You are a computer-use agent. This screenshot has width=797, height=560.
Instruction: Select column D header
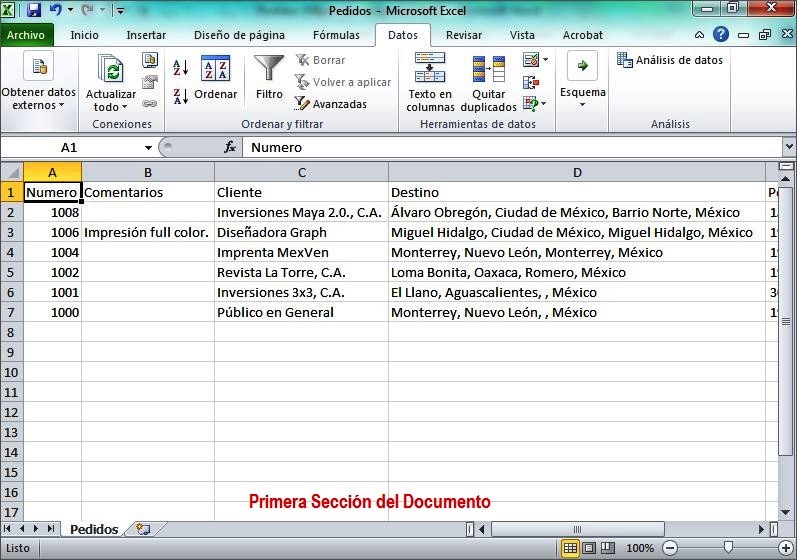pos(577,172)
